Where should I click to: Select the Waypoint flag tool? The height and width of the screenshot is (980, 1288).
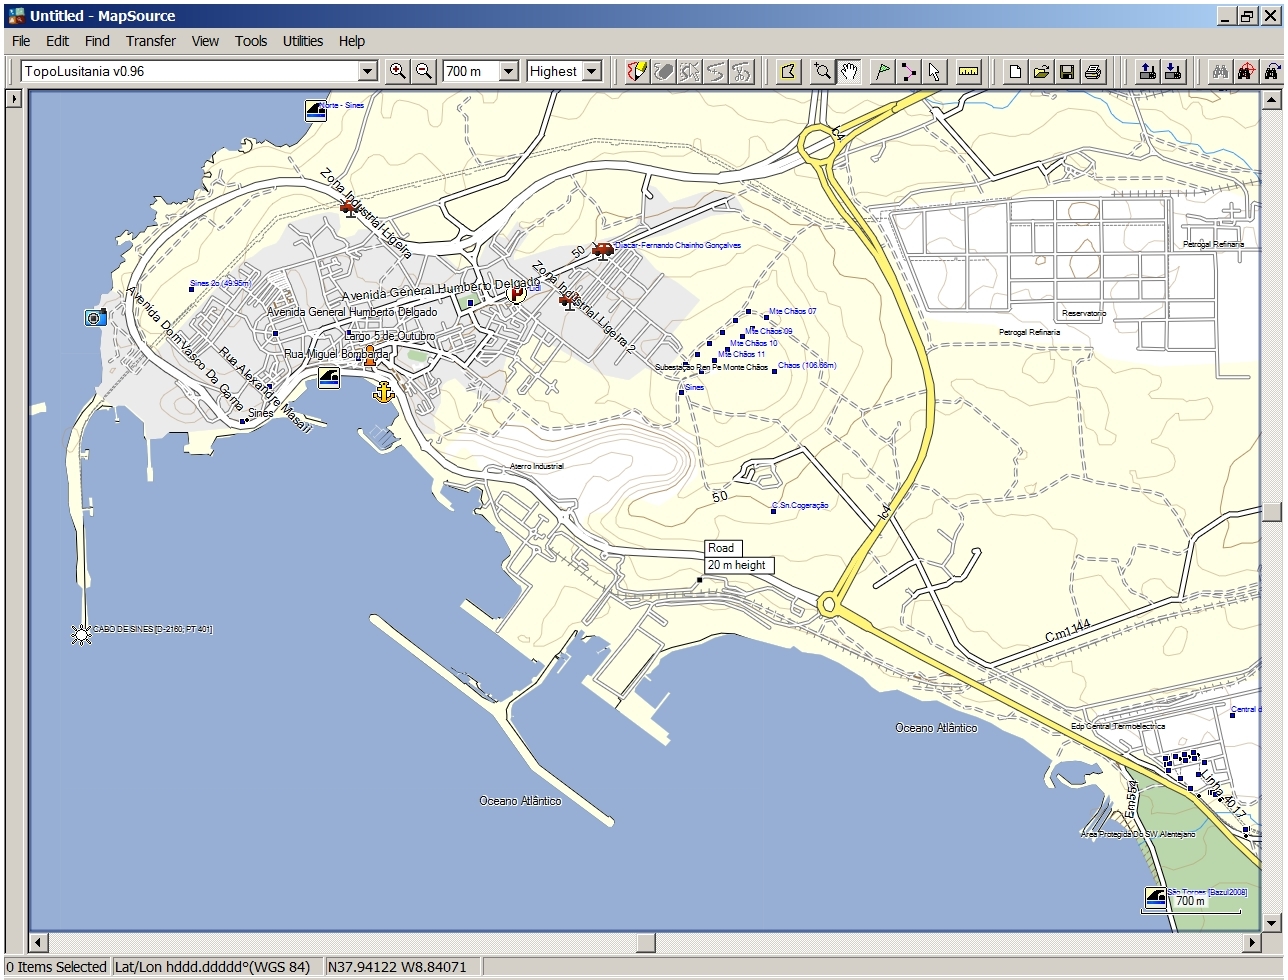(x=882, y=71)
